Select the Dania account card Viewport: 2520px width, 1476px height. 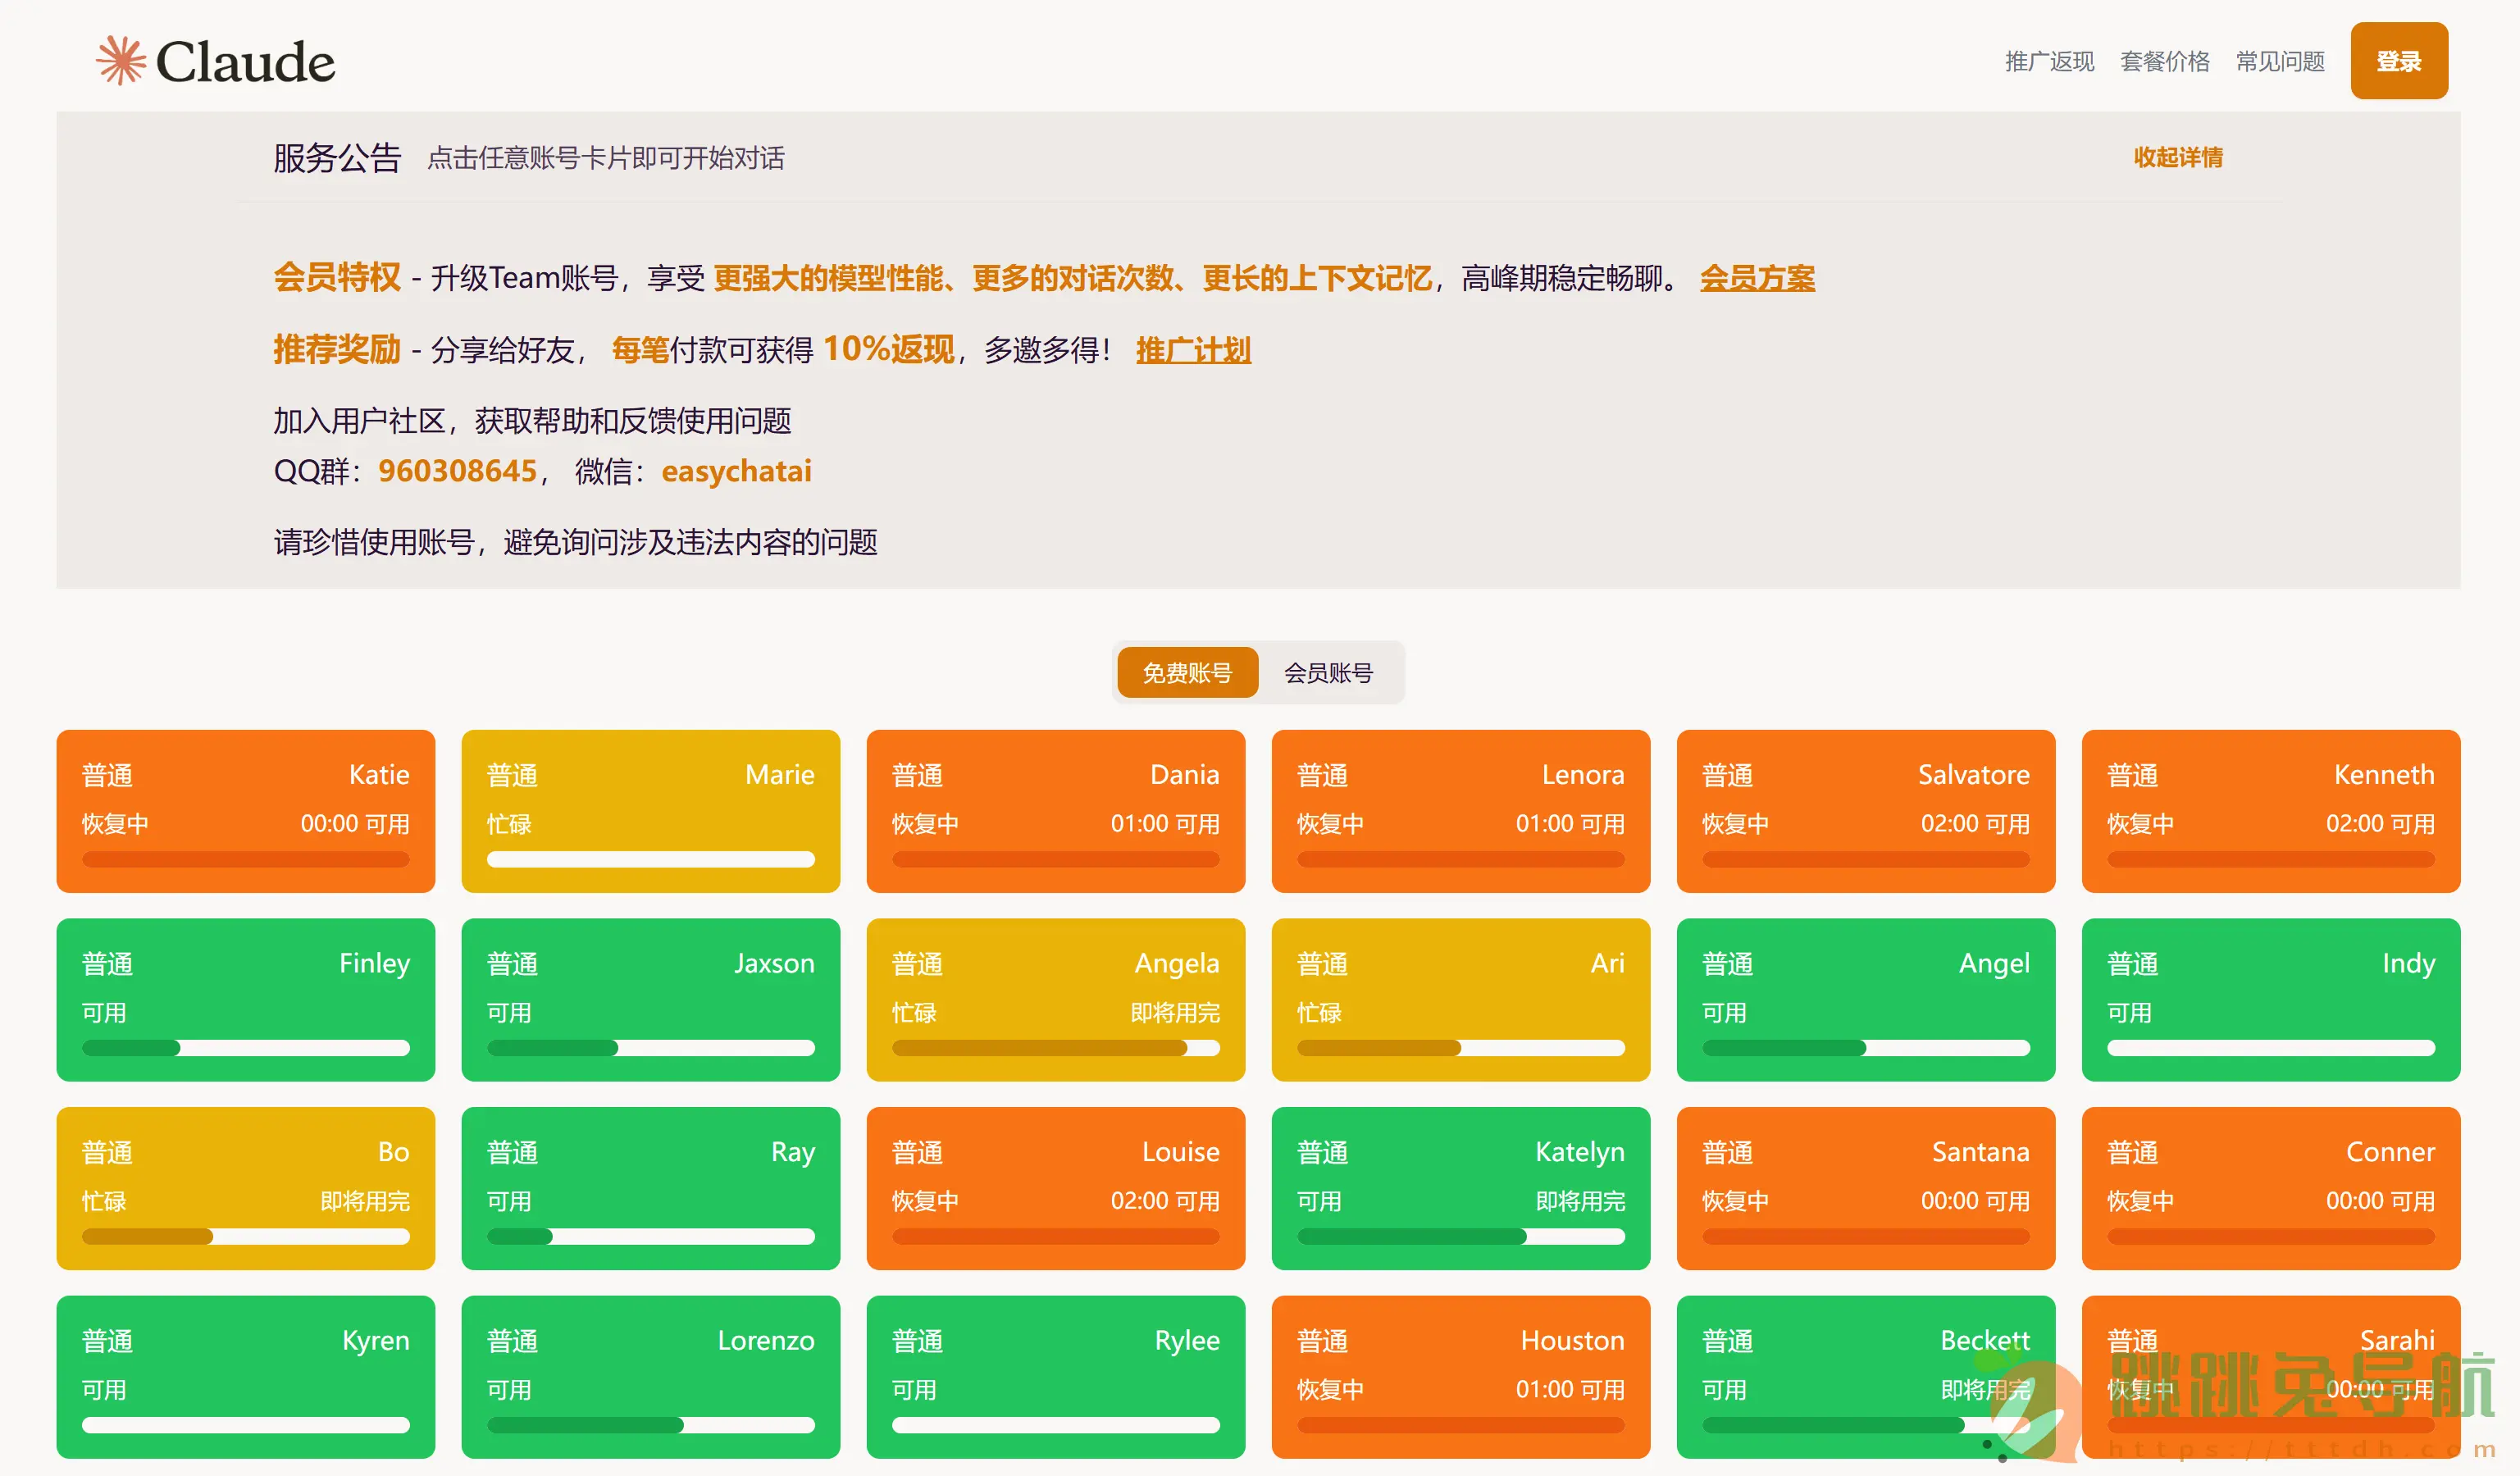[1056, 811]
